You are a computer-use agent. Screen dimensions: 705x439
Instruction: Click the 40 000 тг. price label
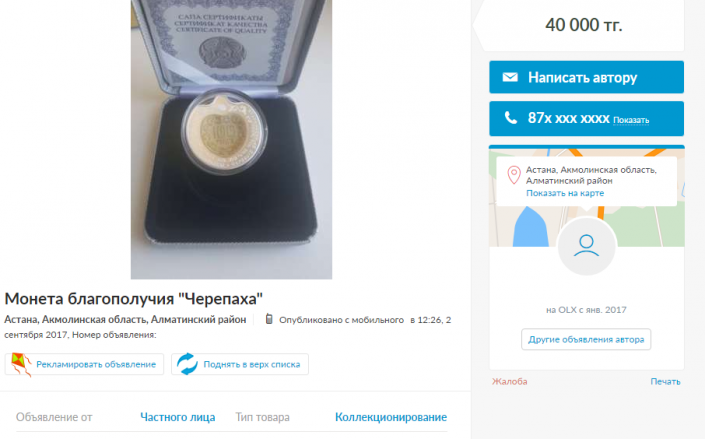pos(584,25)
